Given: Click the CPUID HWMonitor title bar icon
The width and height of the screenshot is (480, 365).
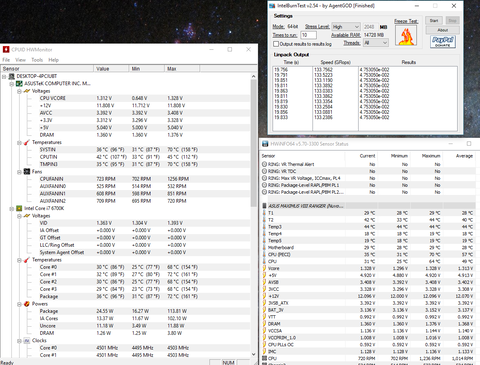Looking at the screenshot, I should point(6,50).
